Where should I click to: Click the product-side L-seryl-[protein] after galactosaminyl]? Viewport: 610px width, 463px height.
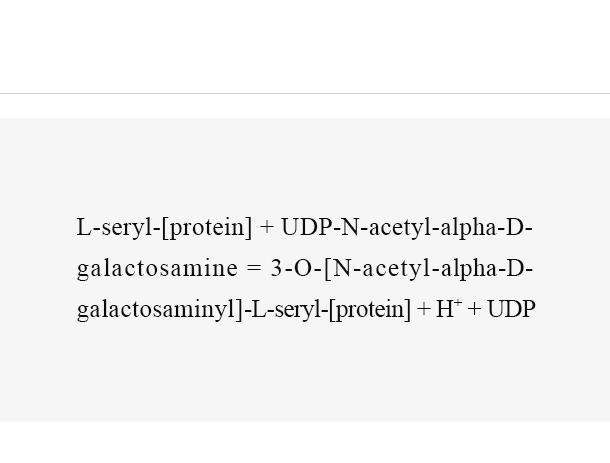click(x=331, y=310)
